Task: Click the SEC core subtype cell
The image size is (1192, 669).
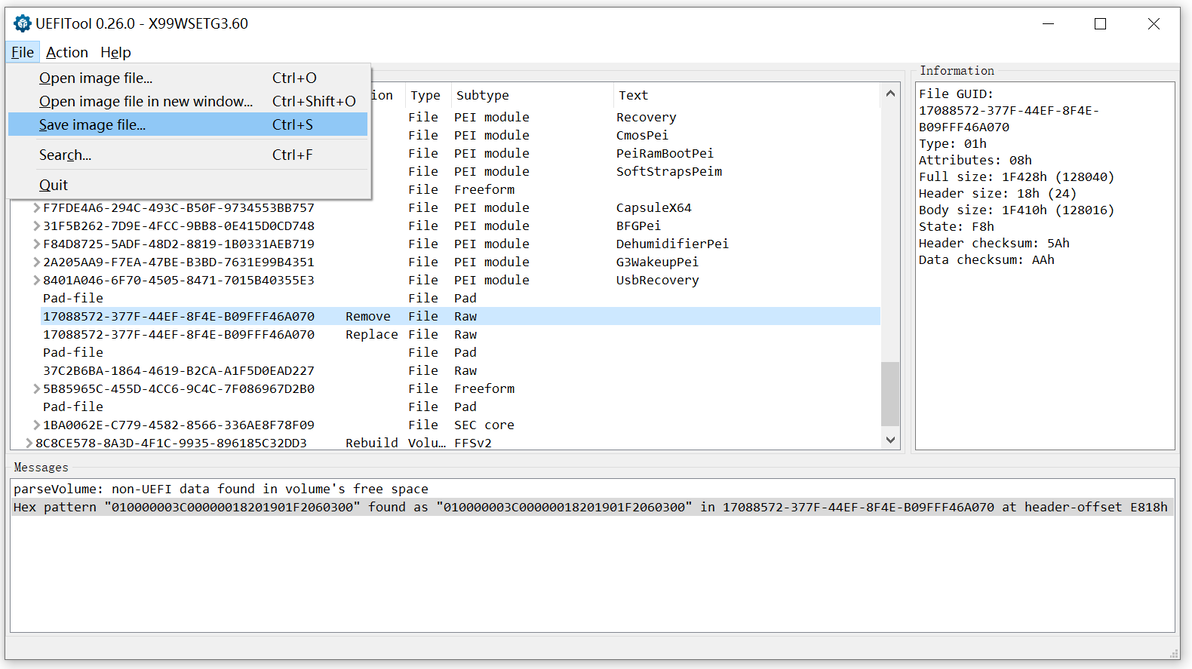Action: coord(484,425)
